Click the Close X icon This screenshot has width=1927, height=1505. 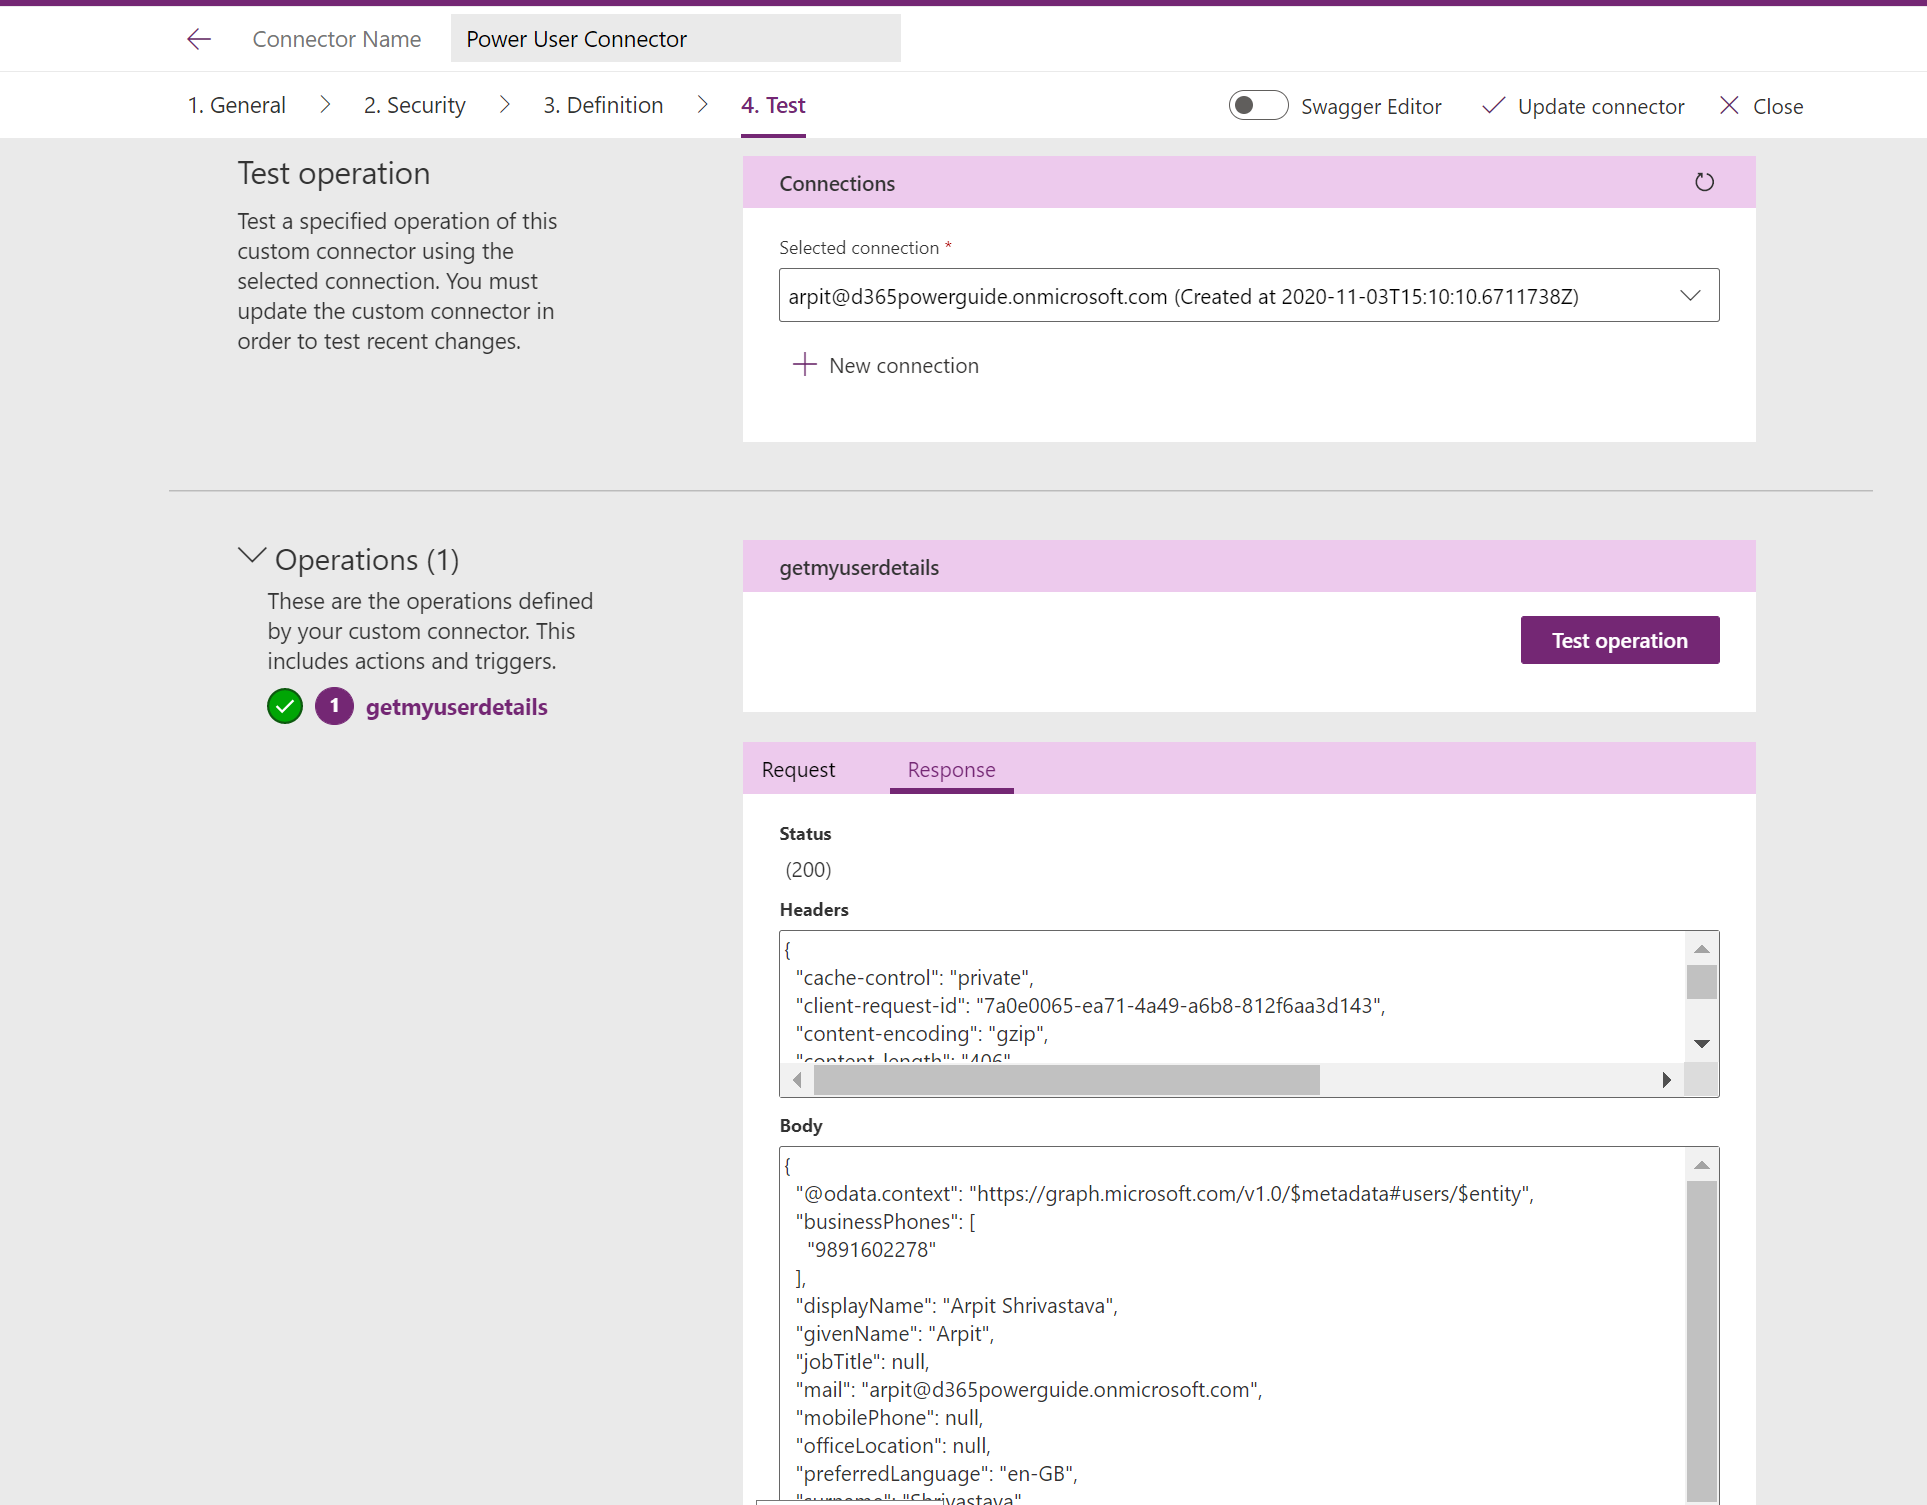point(1729,106)
